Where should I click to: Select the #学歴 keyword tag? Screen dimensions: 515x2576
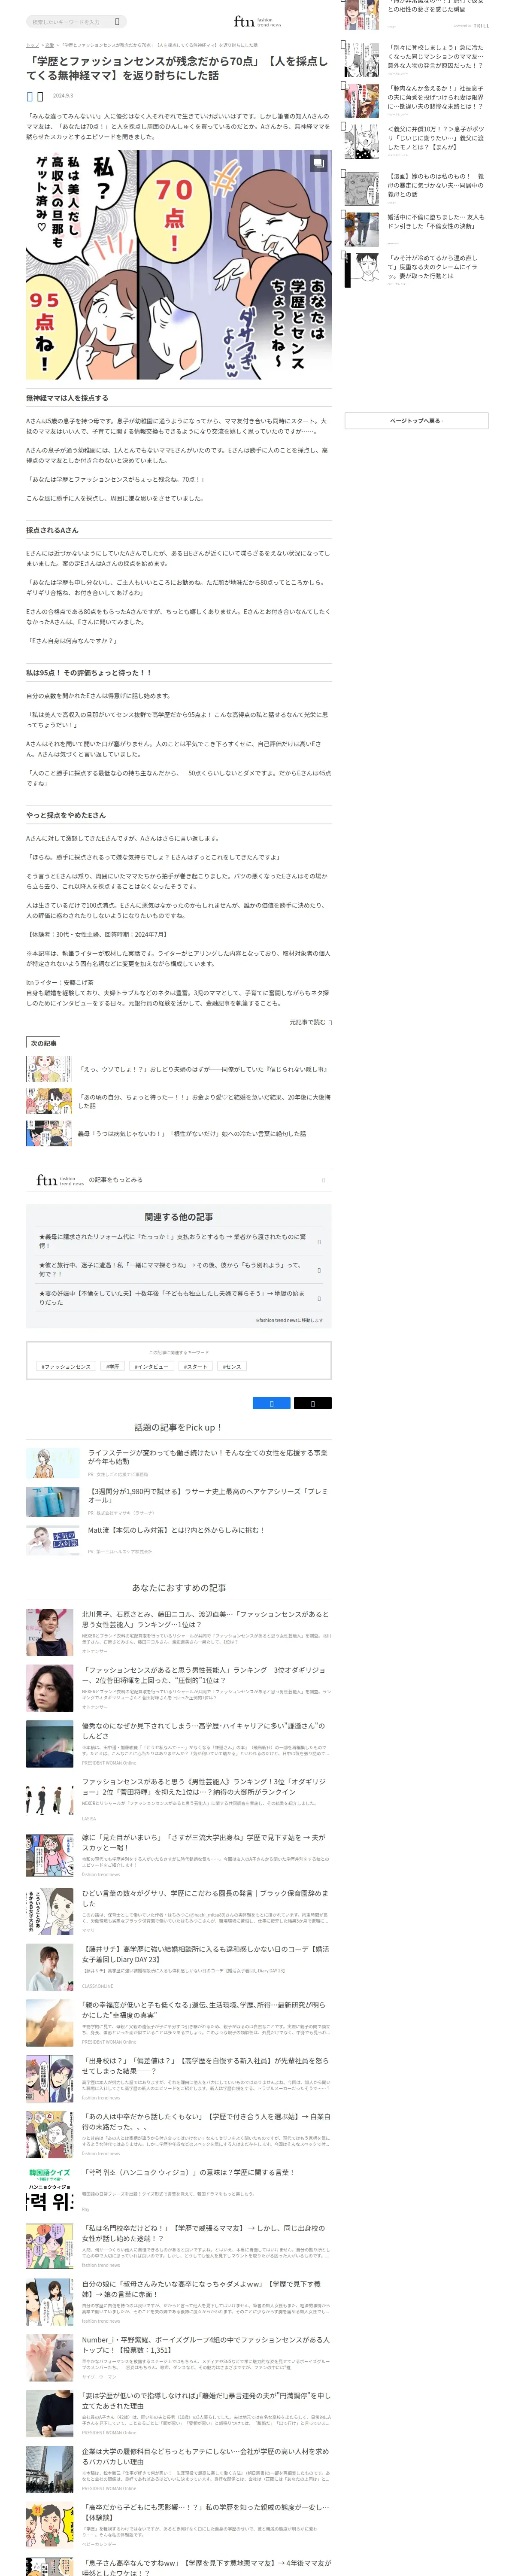point(112,1366)
